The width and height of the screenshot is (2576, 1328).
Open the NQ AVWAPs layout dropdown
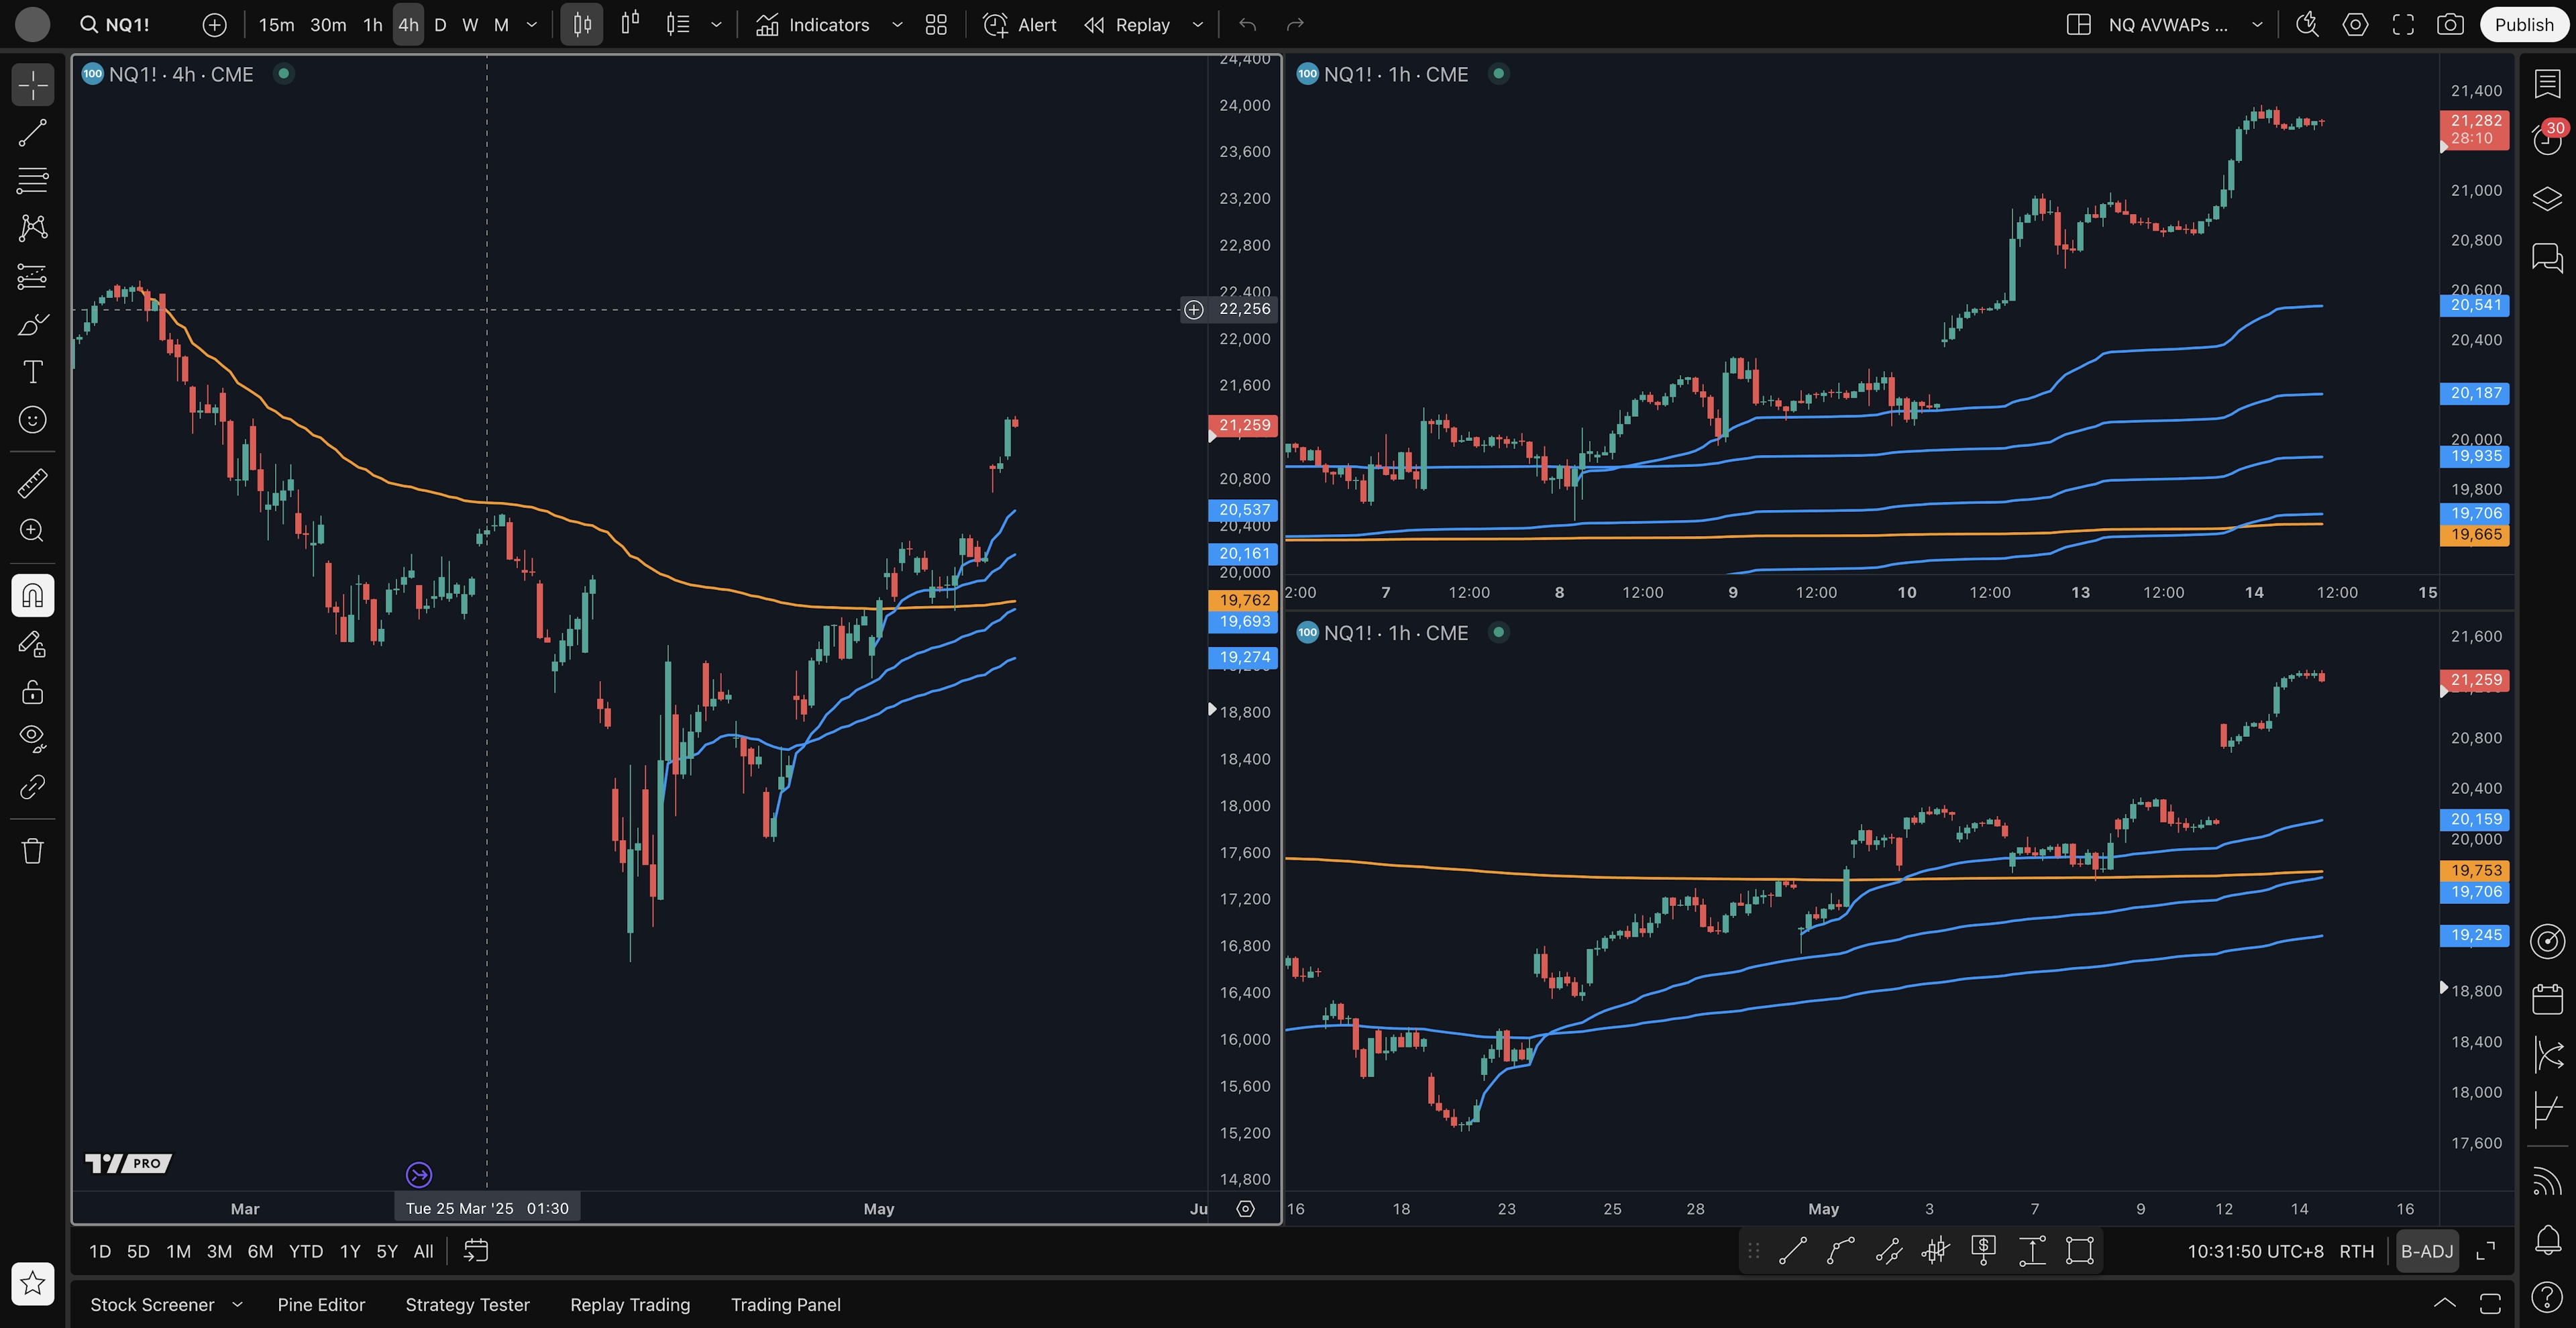[2257, 25]
